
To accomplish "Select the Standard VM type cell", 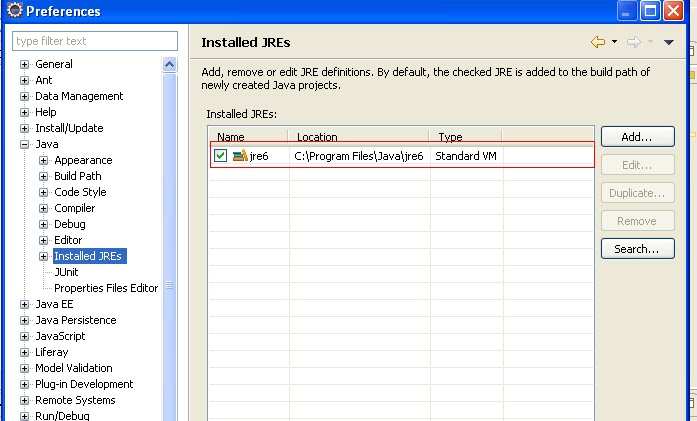I will [x=466, y=156].
